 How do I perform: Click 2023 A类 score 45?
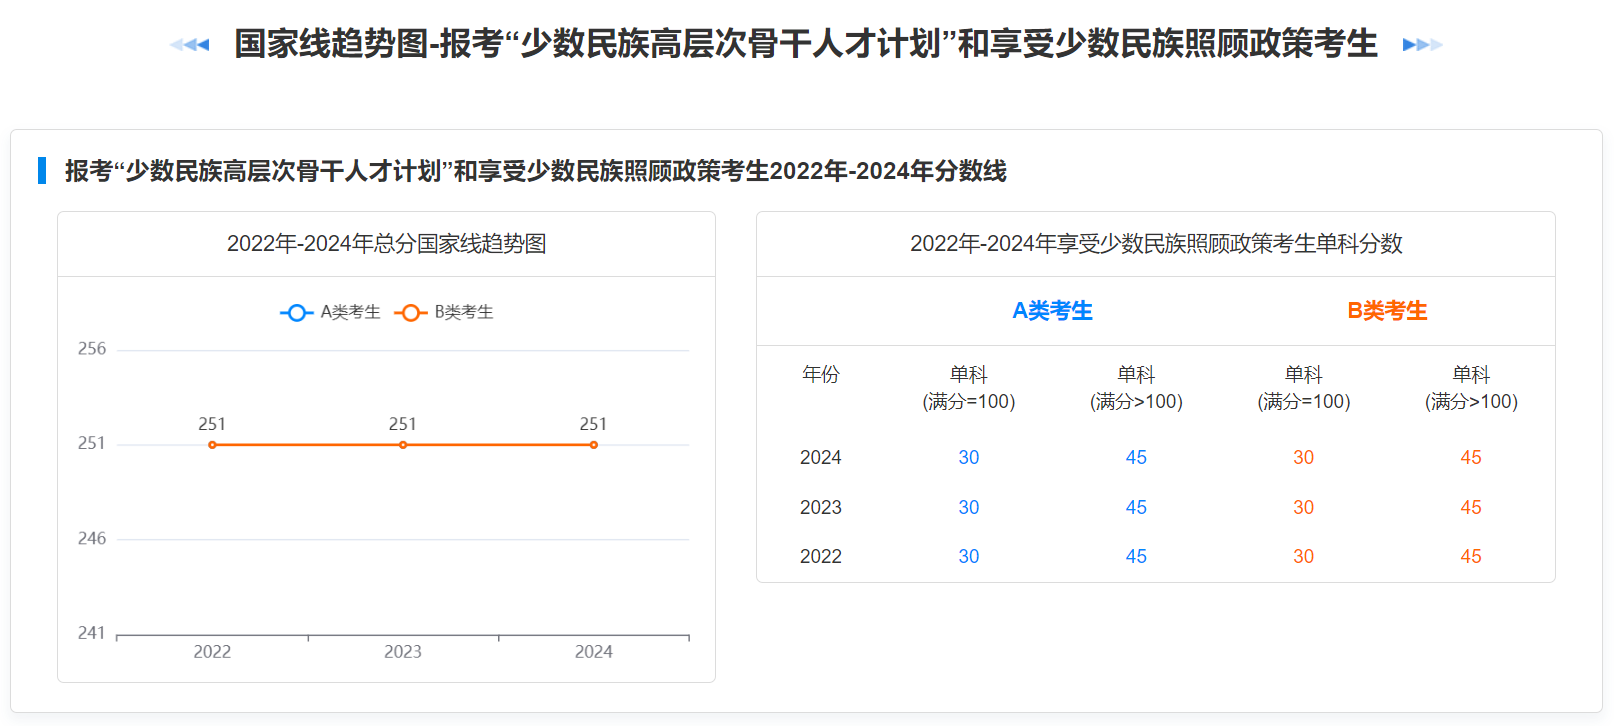click(x=1136, y=507)
